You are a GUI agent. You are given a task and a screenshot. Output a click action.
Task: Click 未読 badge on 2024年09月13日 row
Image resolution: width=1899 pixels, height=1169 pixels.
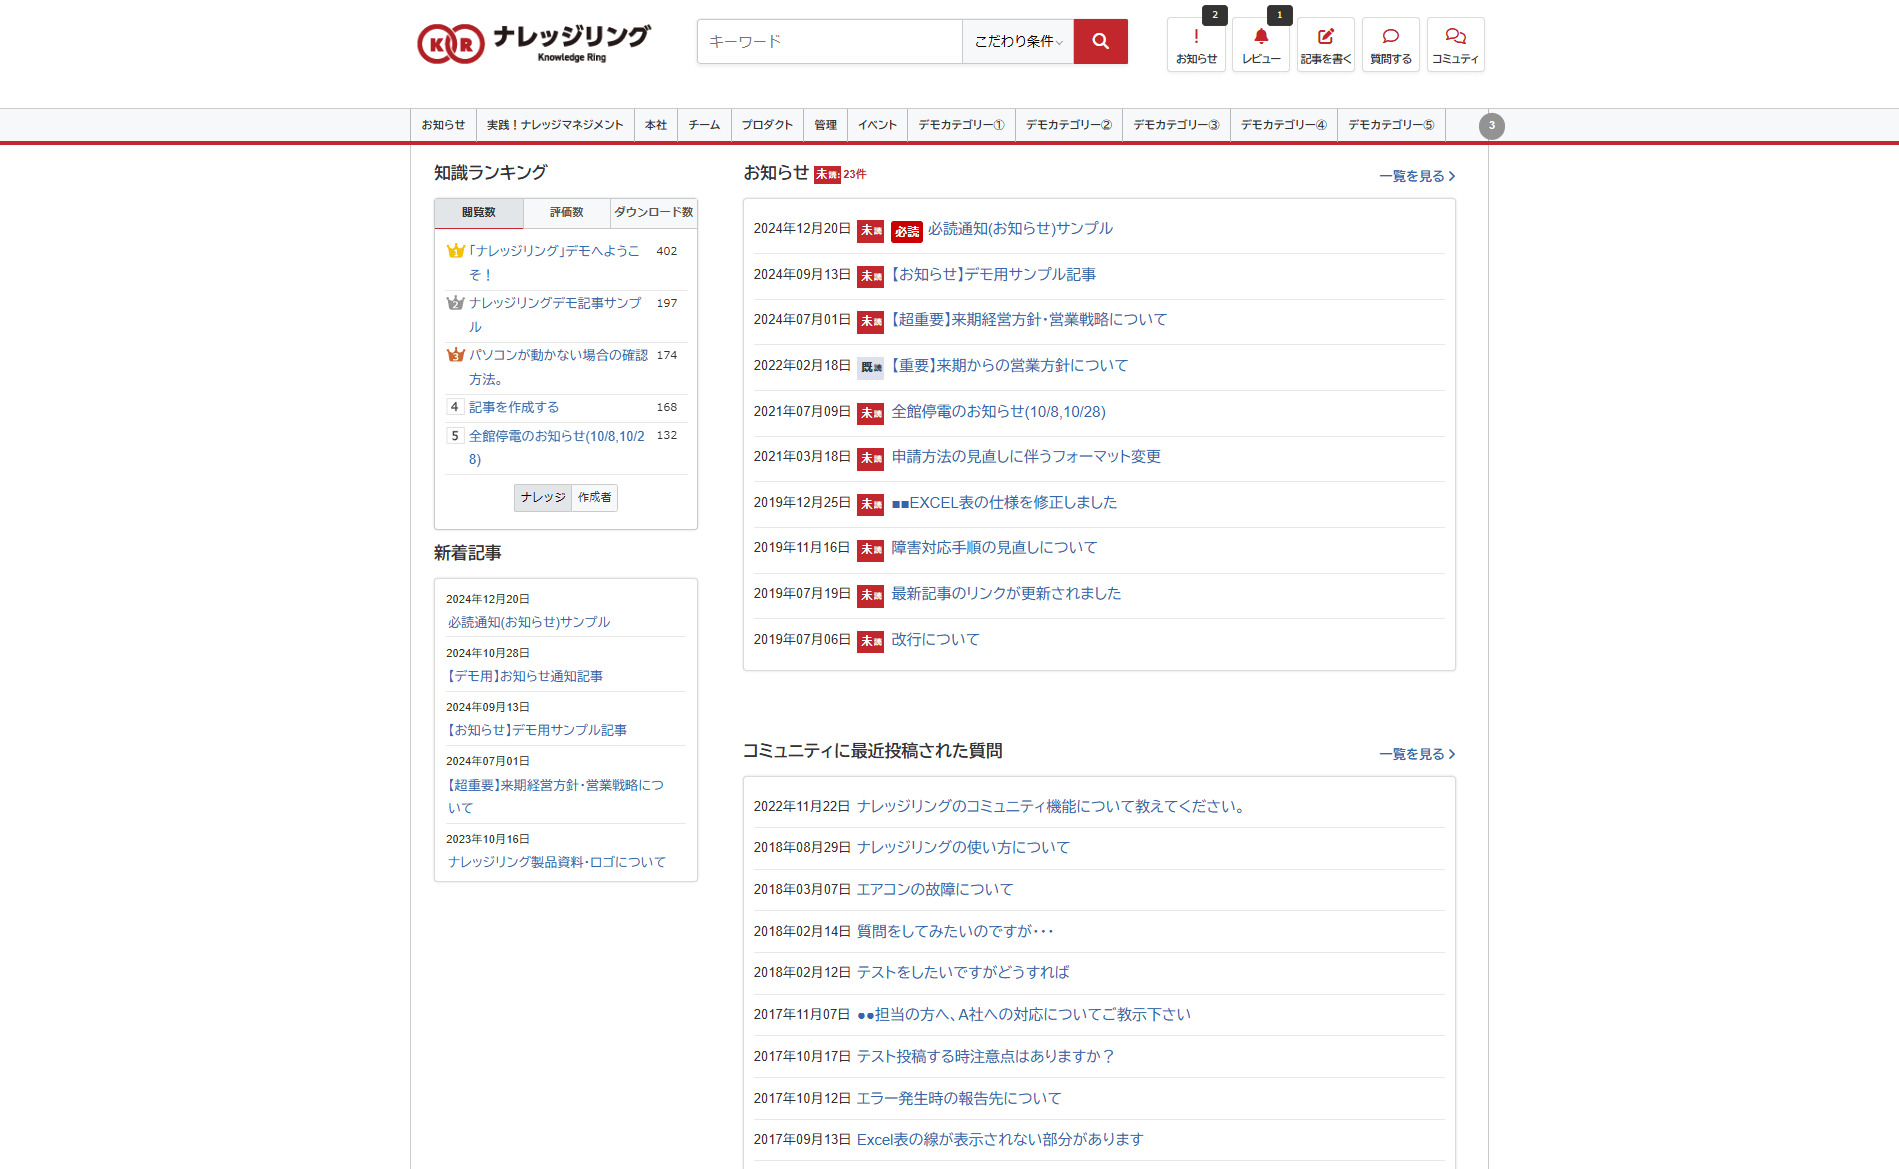pos(871,276)
